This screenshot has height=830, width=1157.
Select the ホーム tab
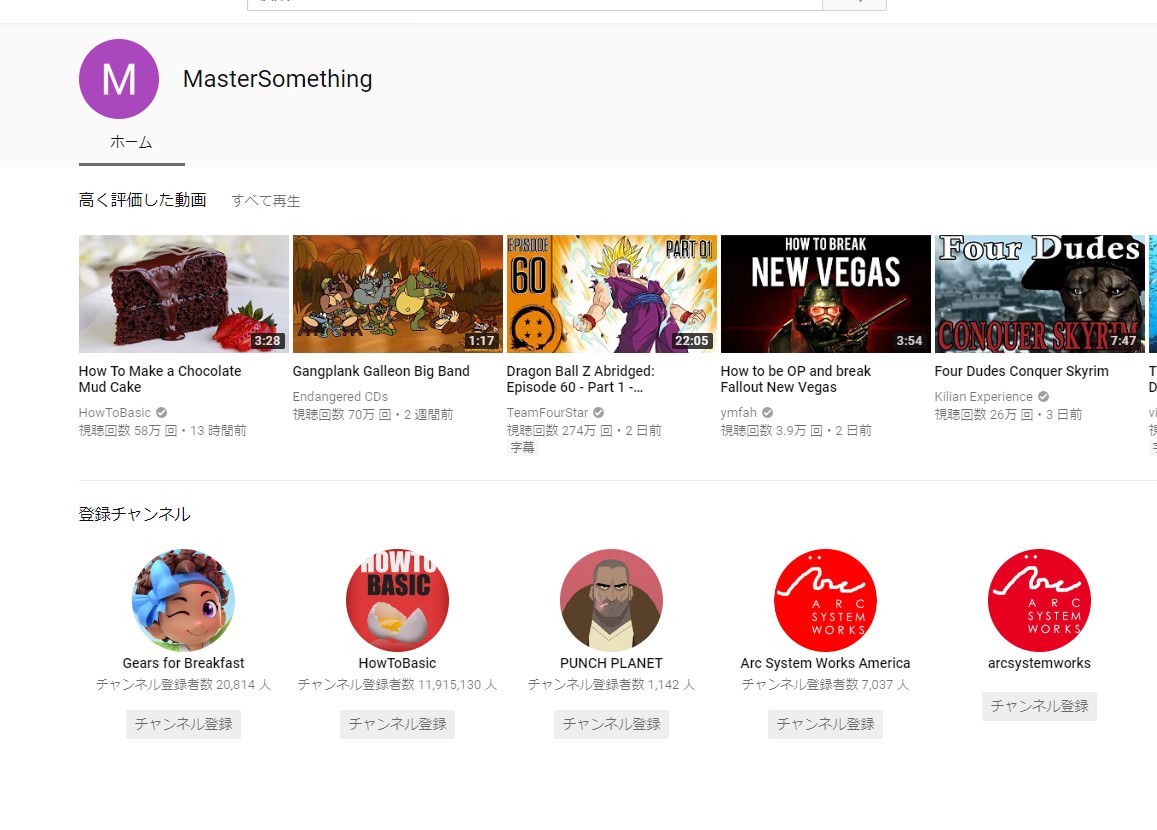coord(131,142)
